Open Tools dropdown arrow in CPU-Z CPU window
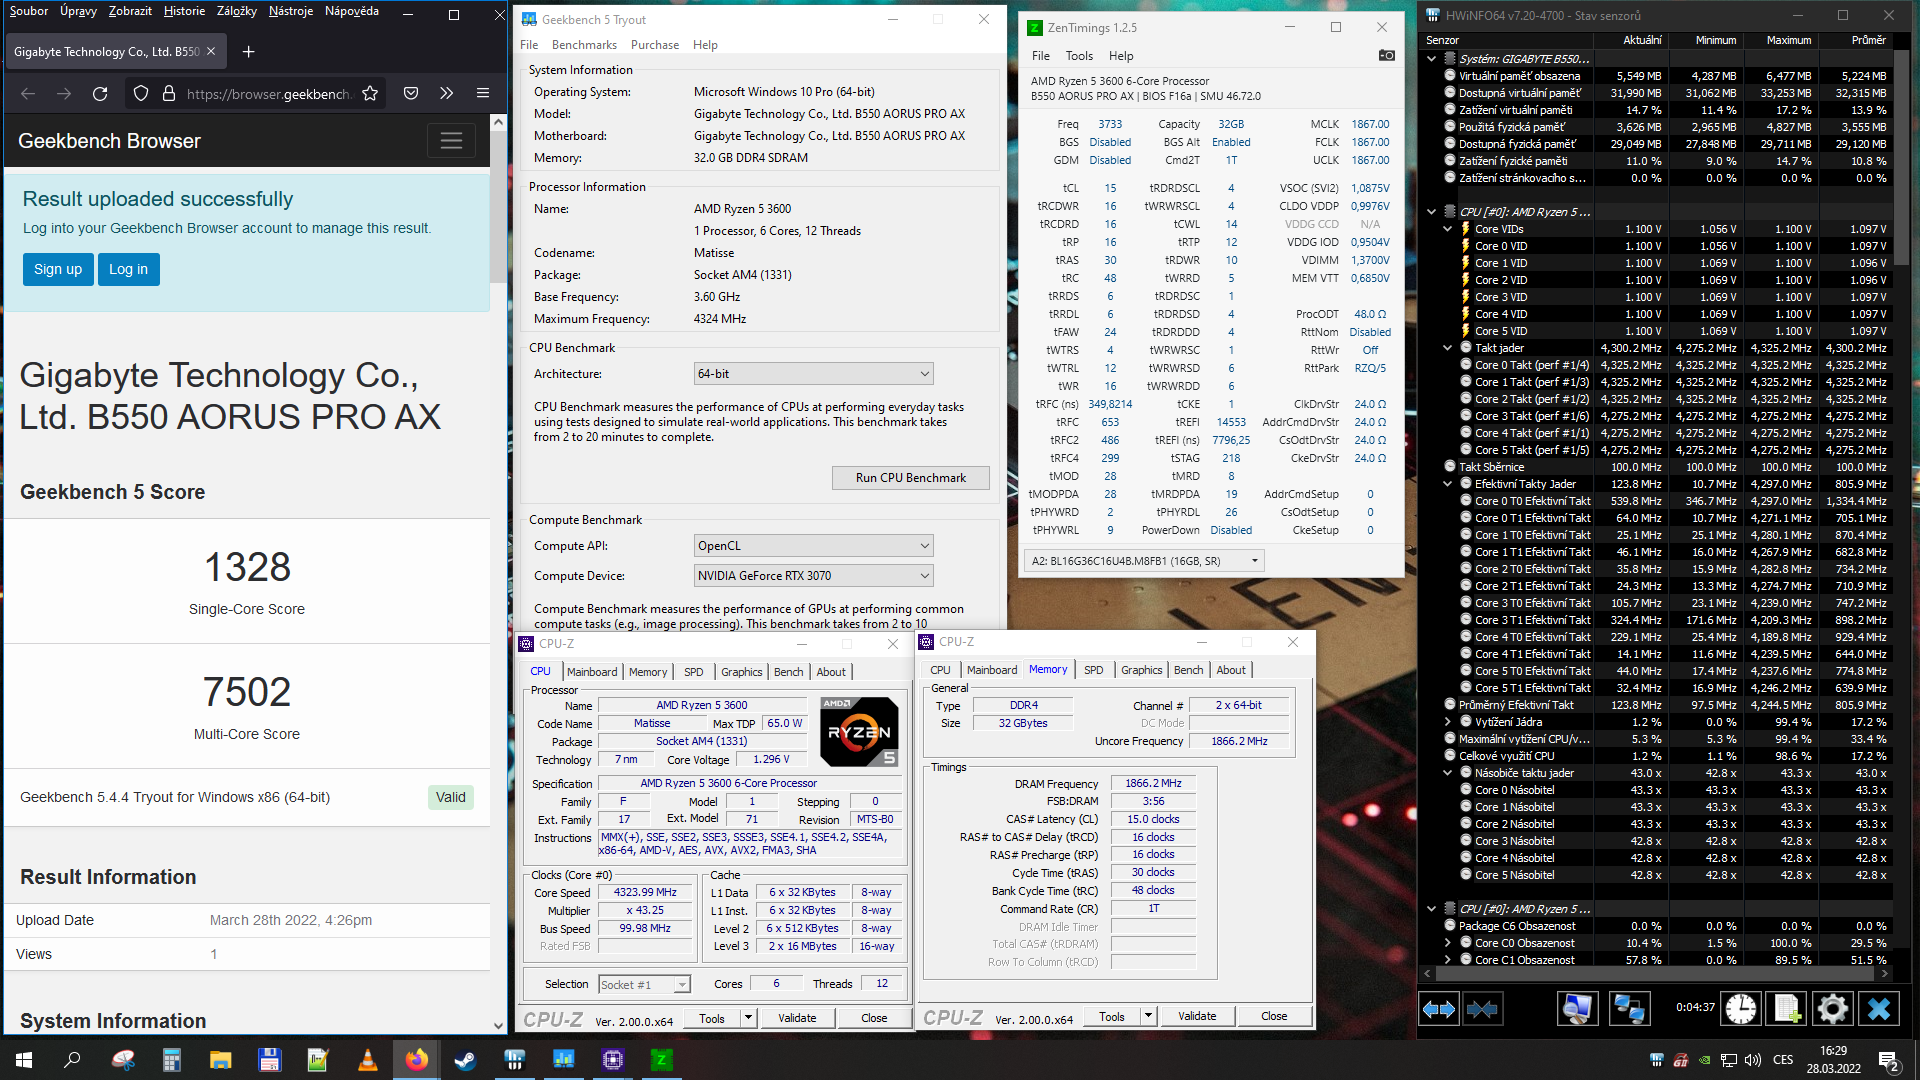Screen dimensions: 1920x1080 coord(748,1018)
